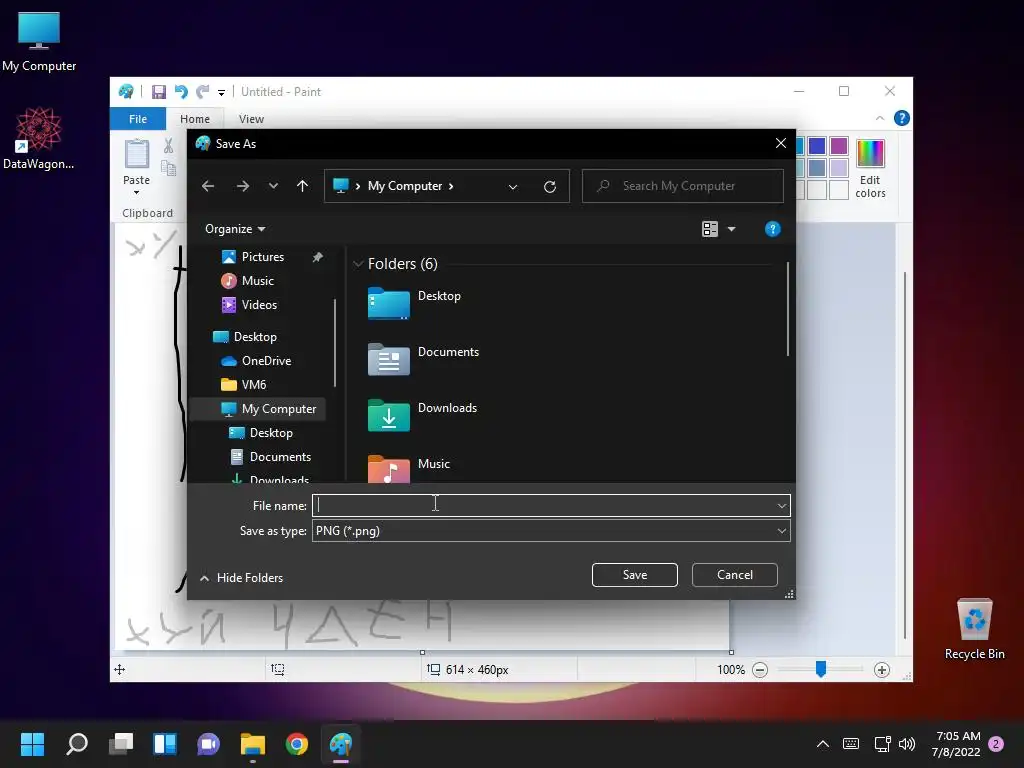Screen dimensions: 1024x768
Task: Open File Explorer from the taskbar
Action: pos(253,744)
